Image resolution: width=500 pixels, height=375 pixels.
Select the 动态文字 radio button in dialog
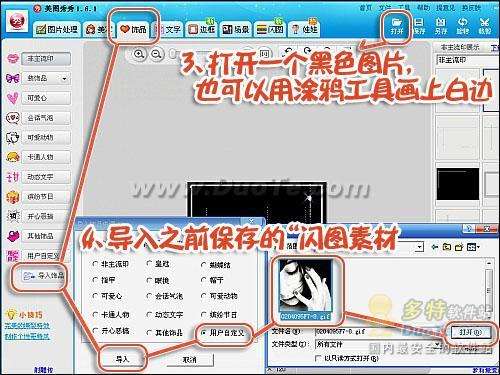(149, 314)
